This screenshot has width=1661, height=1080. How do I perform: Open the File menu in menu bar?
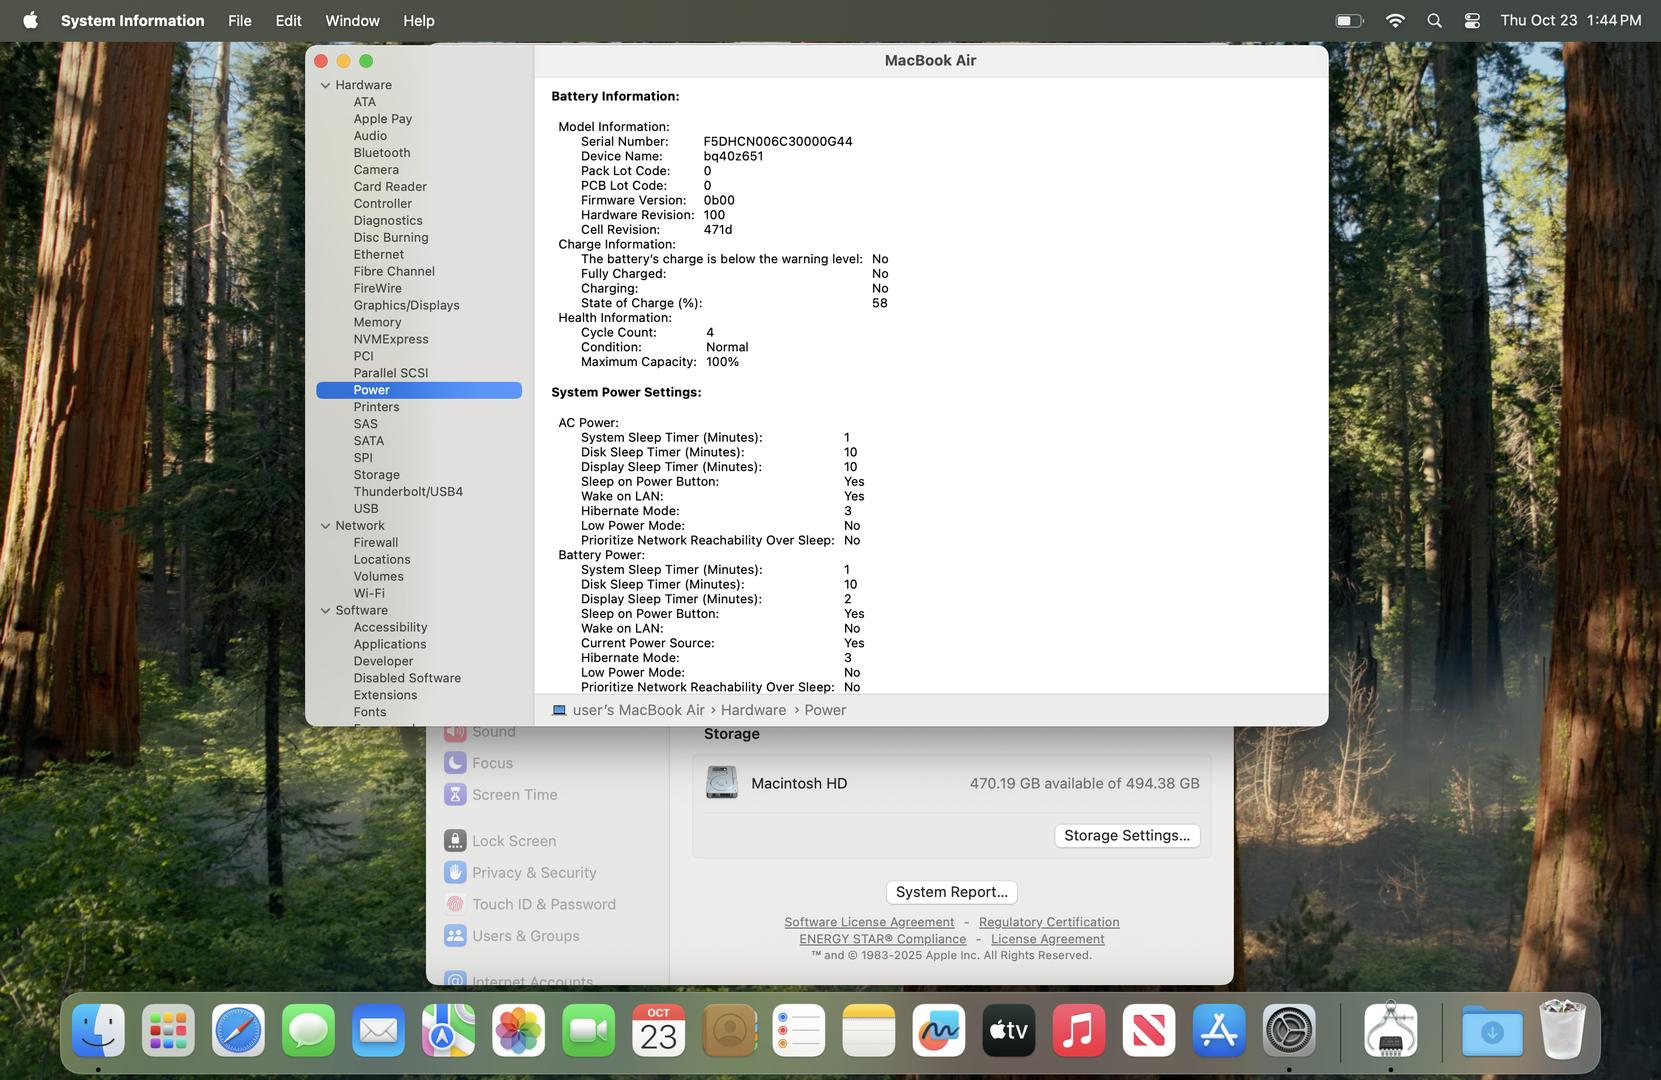(239, 20)
